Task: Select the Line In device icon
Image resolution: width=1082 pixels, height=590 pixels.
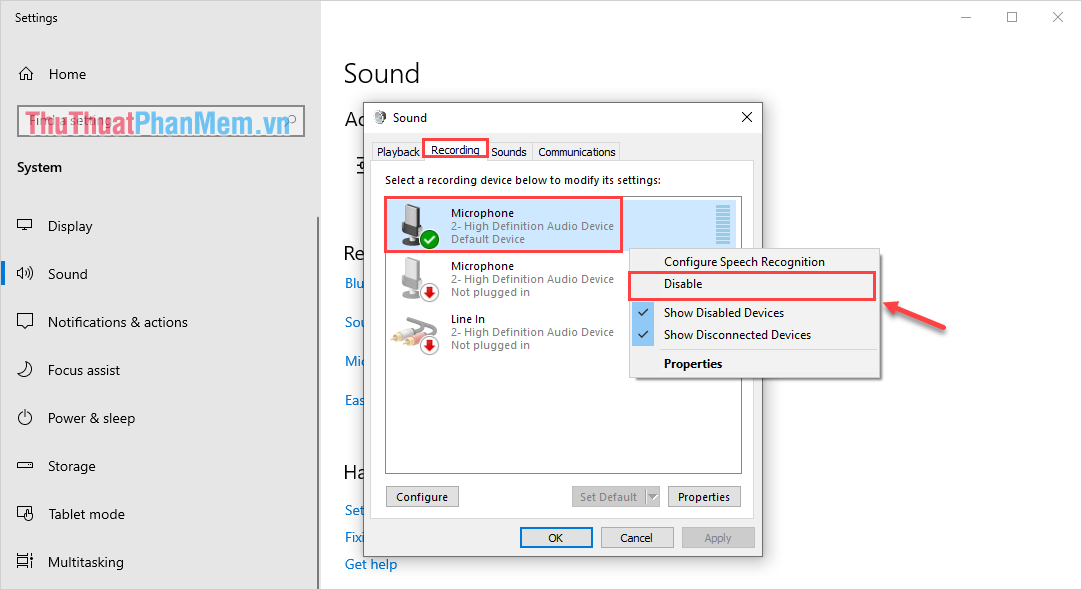Action: pos(414,330)
